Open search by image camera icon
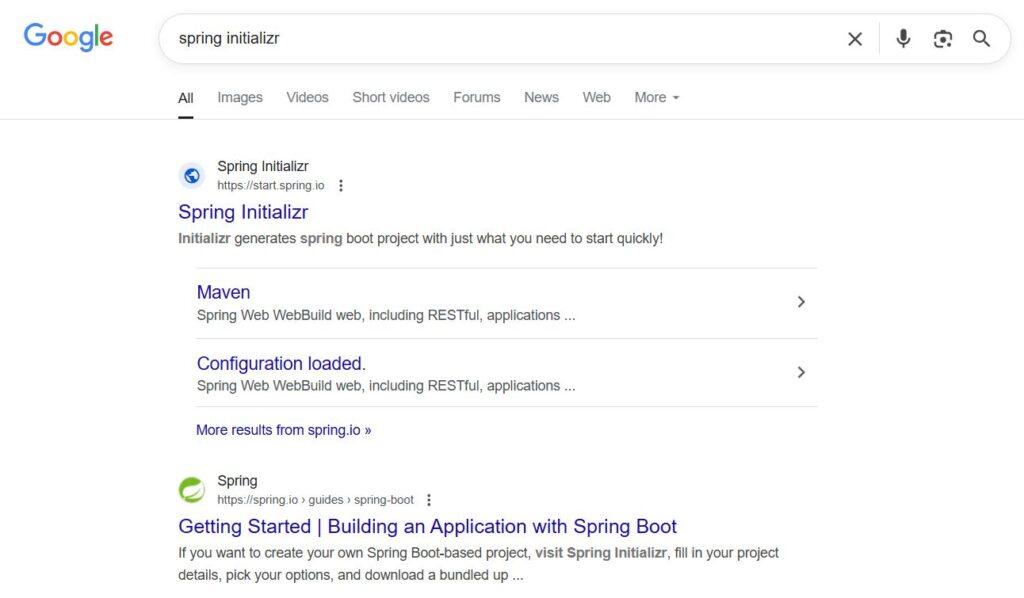1024x598 pixels. point(942,39)
